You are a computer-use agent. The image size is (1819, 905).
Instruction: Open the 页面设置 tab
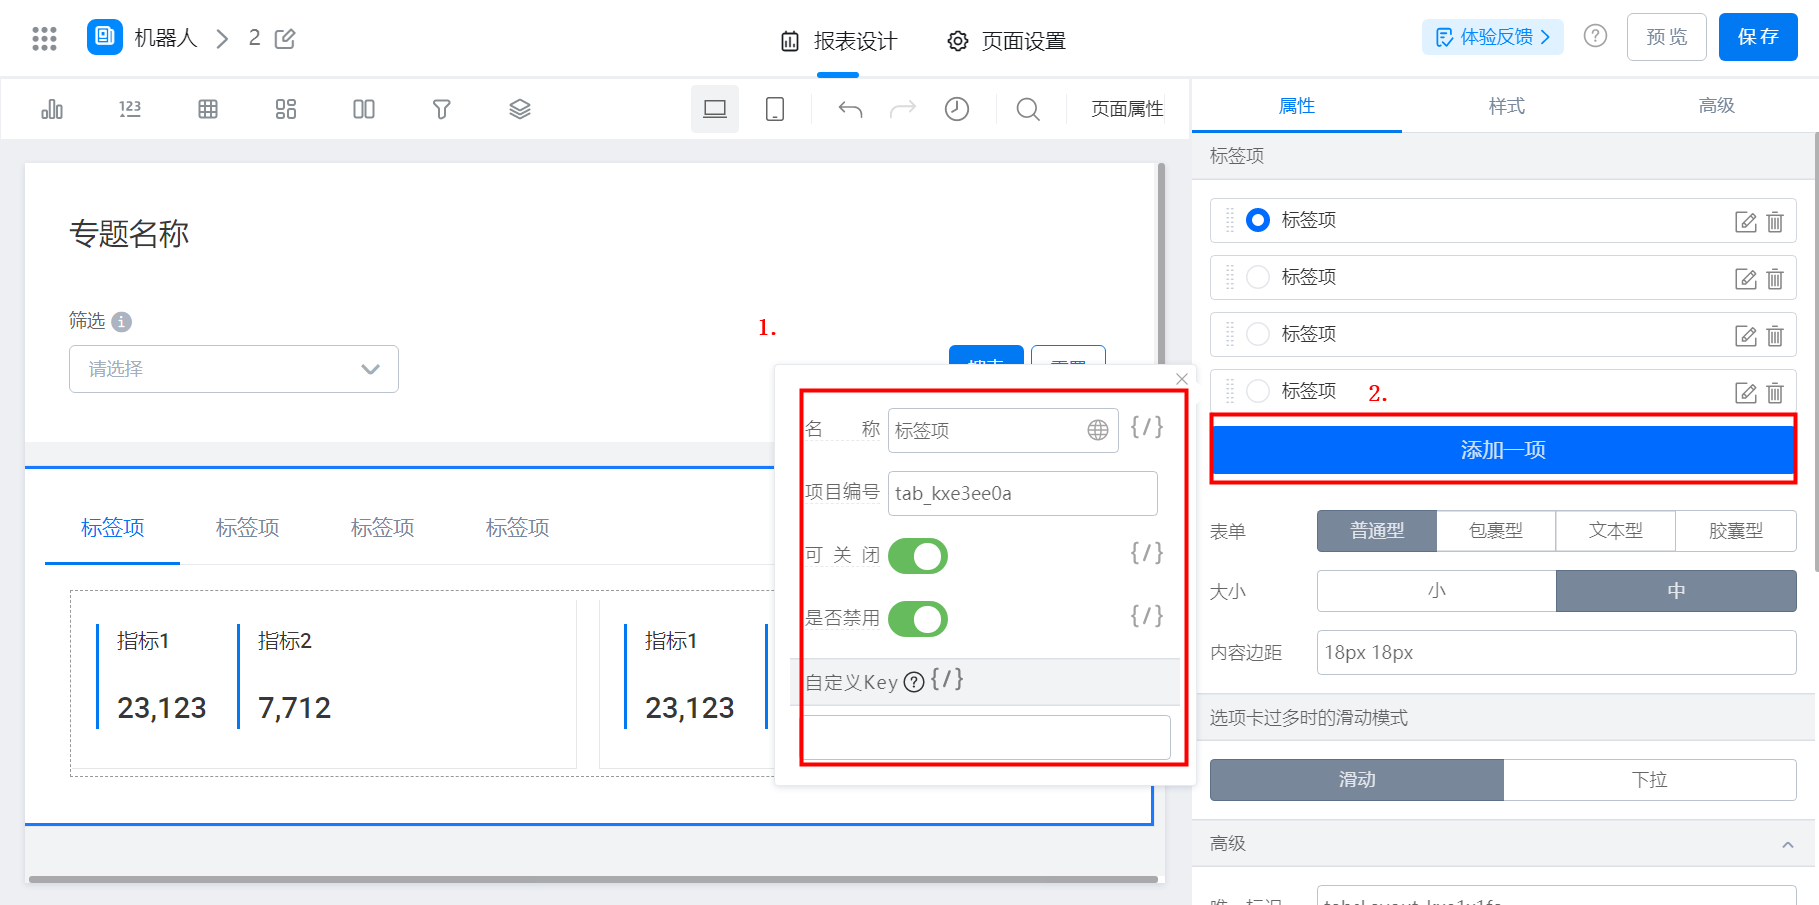[x=1007, y=41]
